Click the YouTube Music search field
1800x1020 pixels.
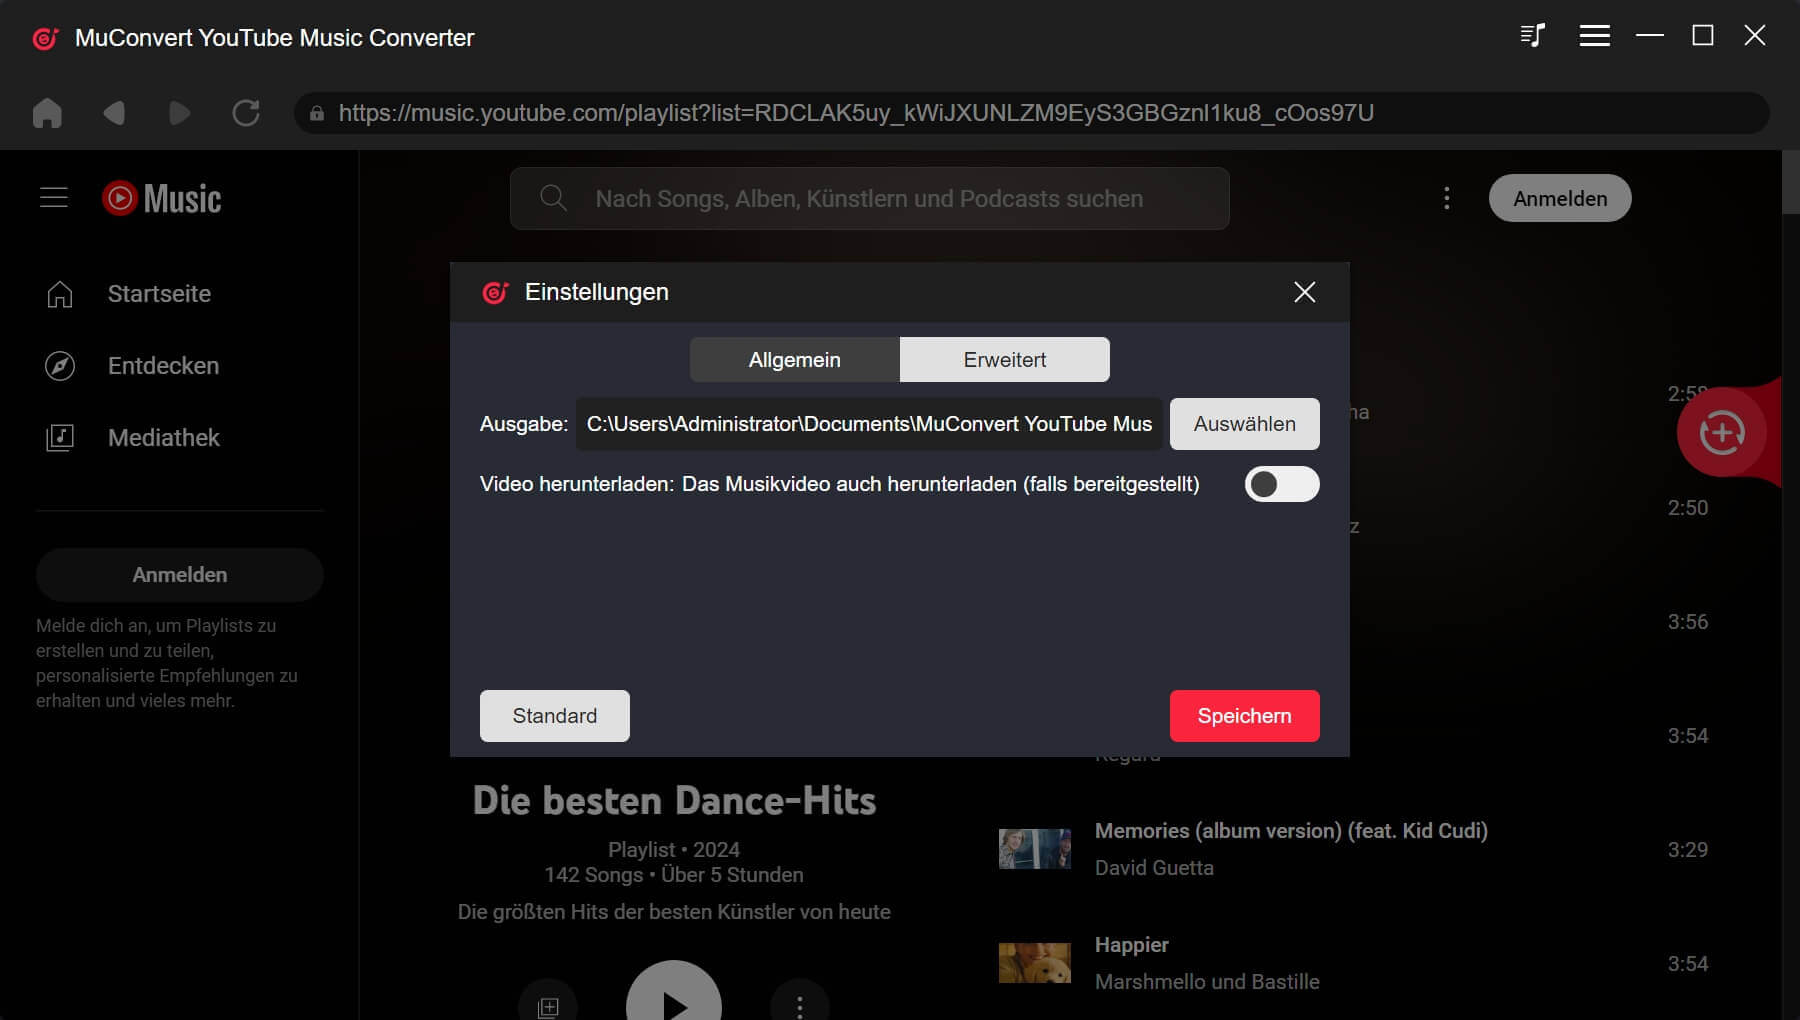pos(870,198)
